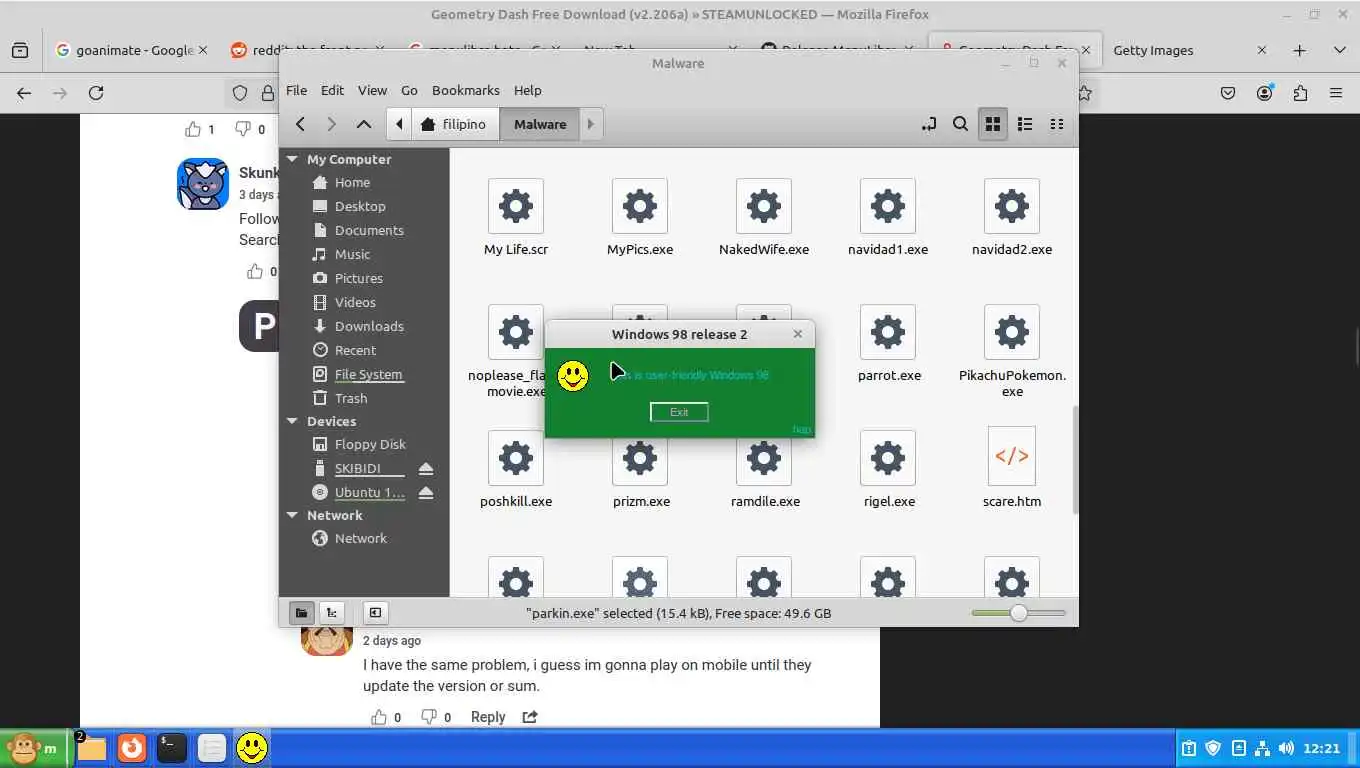Open the volume control in system tray
Screen dimensions: 1360x768
click(1285, 748)
